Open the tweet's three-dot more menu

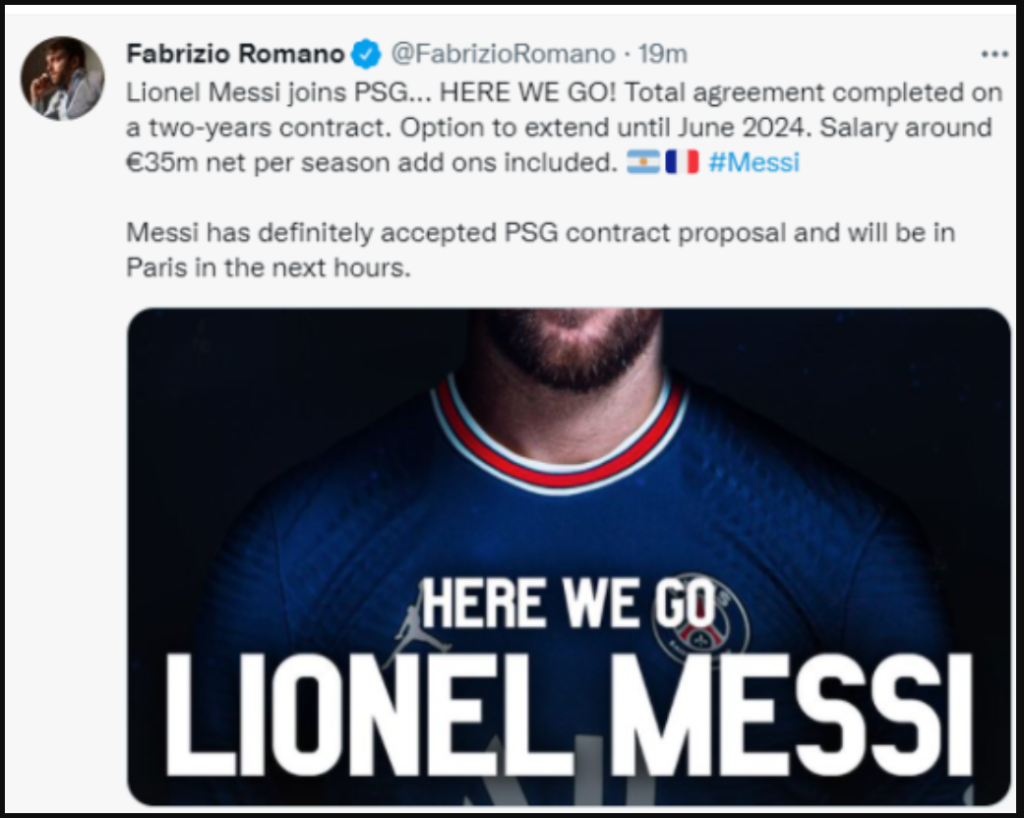pyautogui.click(x=994, y=54)
